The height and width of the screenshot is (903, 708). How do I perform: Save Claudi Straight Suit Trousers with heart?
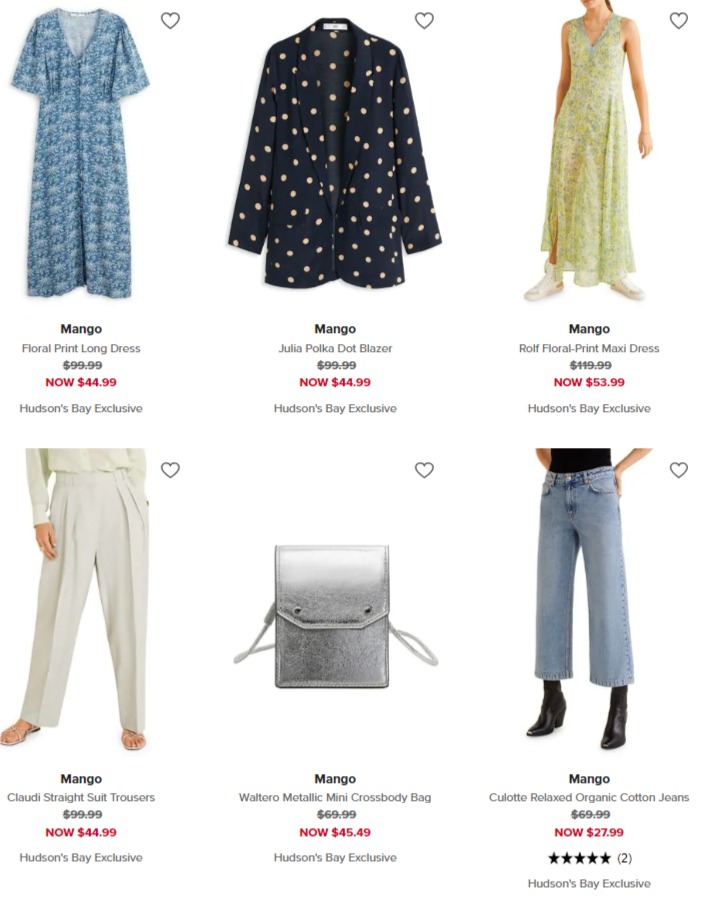(x=170, y=470)
